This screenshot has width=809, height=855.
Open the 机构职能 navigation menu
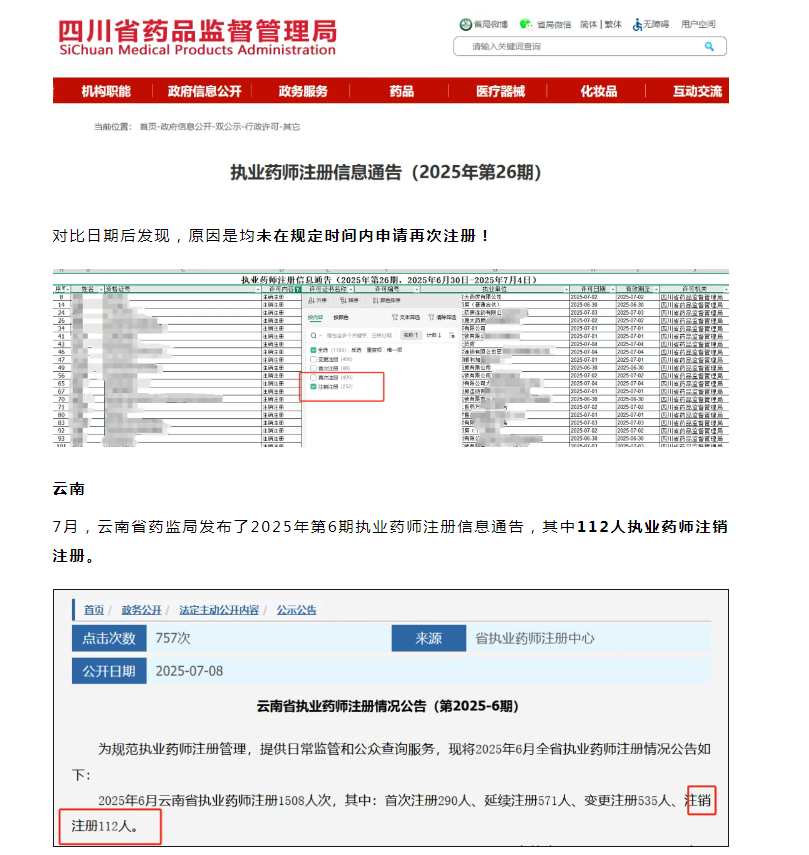[106, 91]
